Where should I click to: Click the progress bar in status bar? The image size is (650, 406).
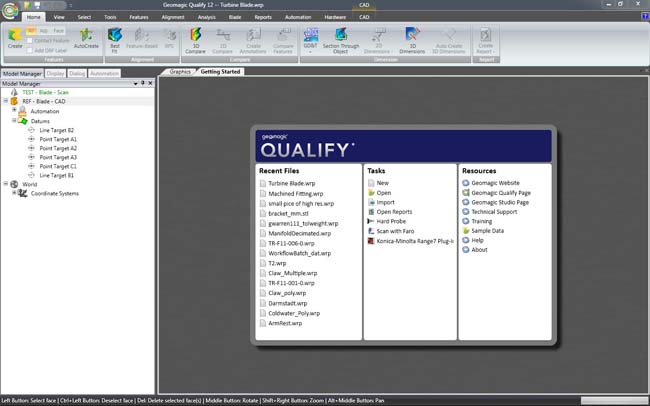614,401
